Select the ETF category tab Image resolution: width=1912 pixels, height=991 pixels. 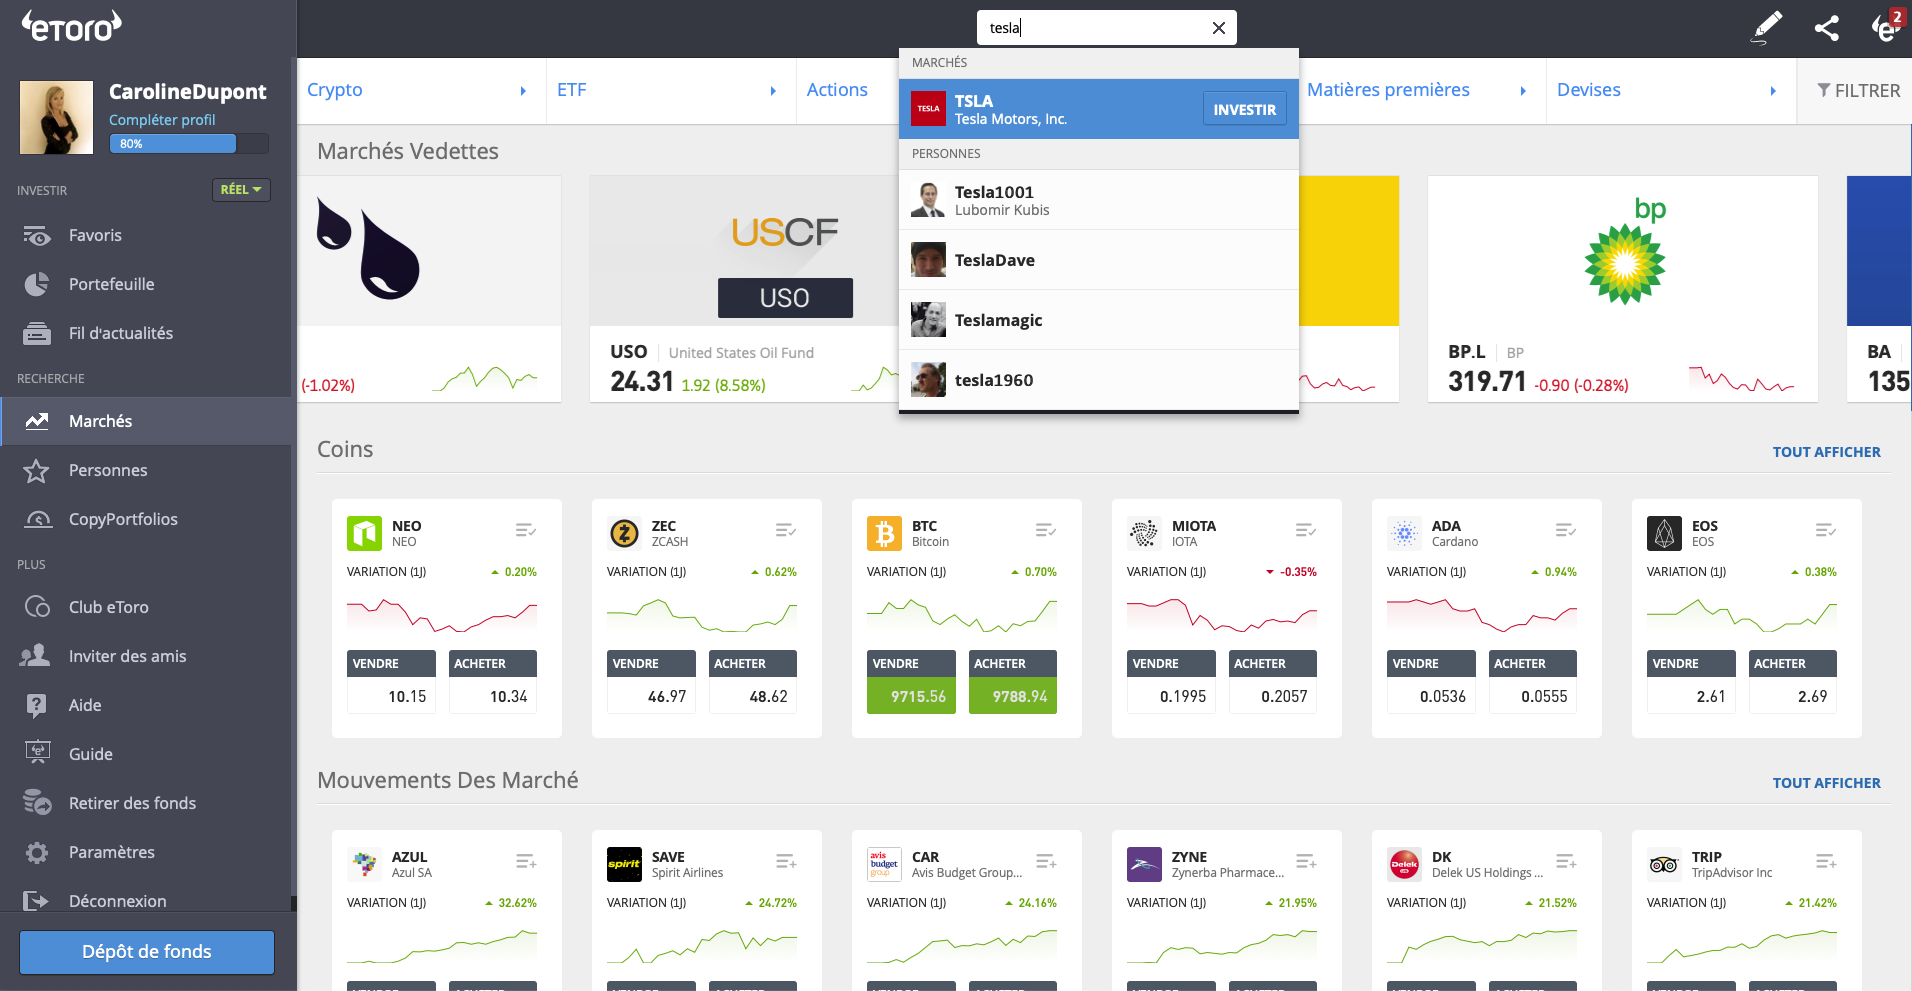[x=572, y=90]
